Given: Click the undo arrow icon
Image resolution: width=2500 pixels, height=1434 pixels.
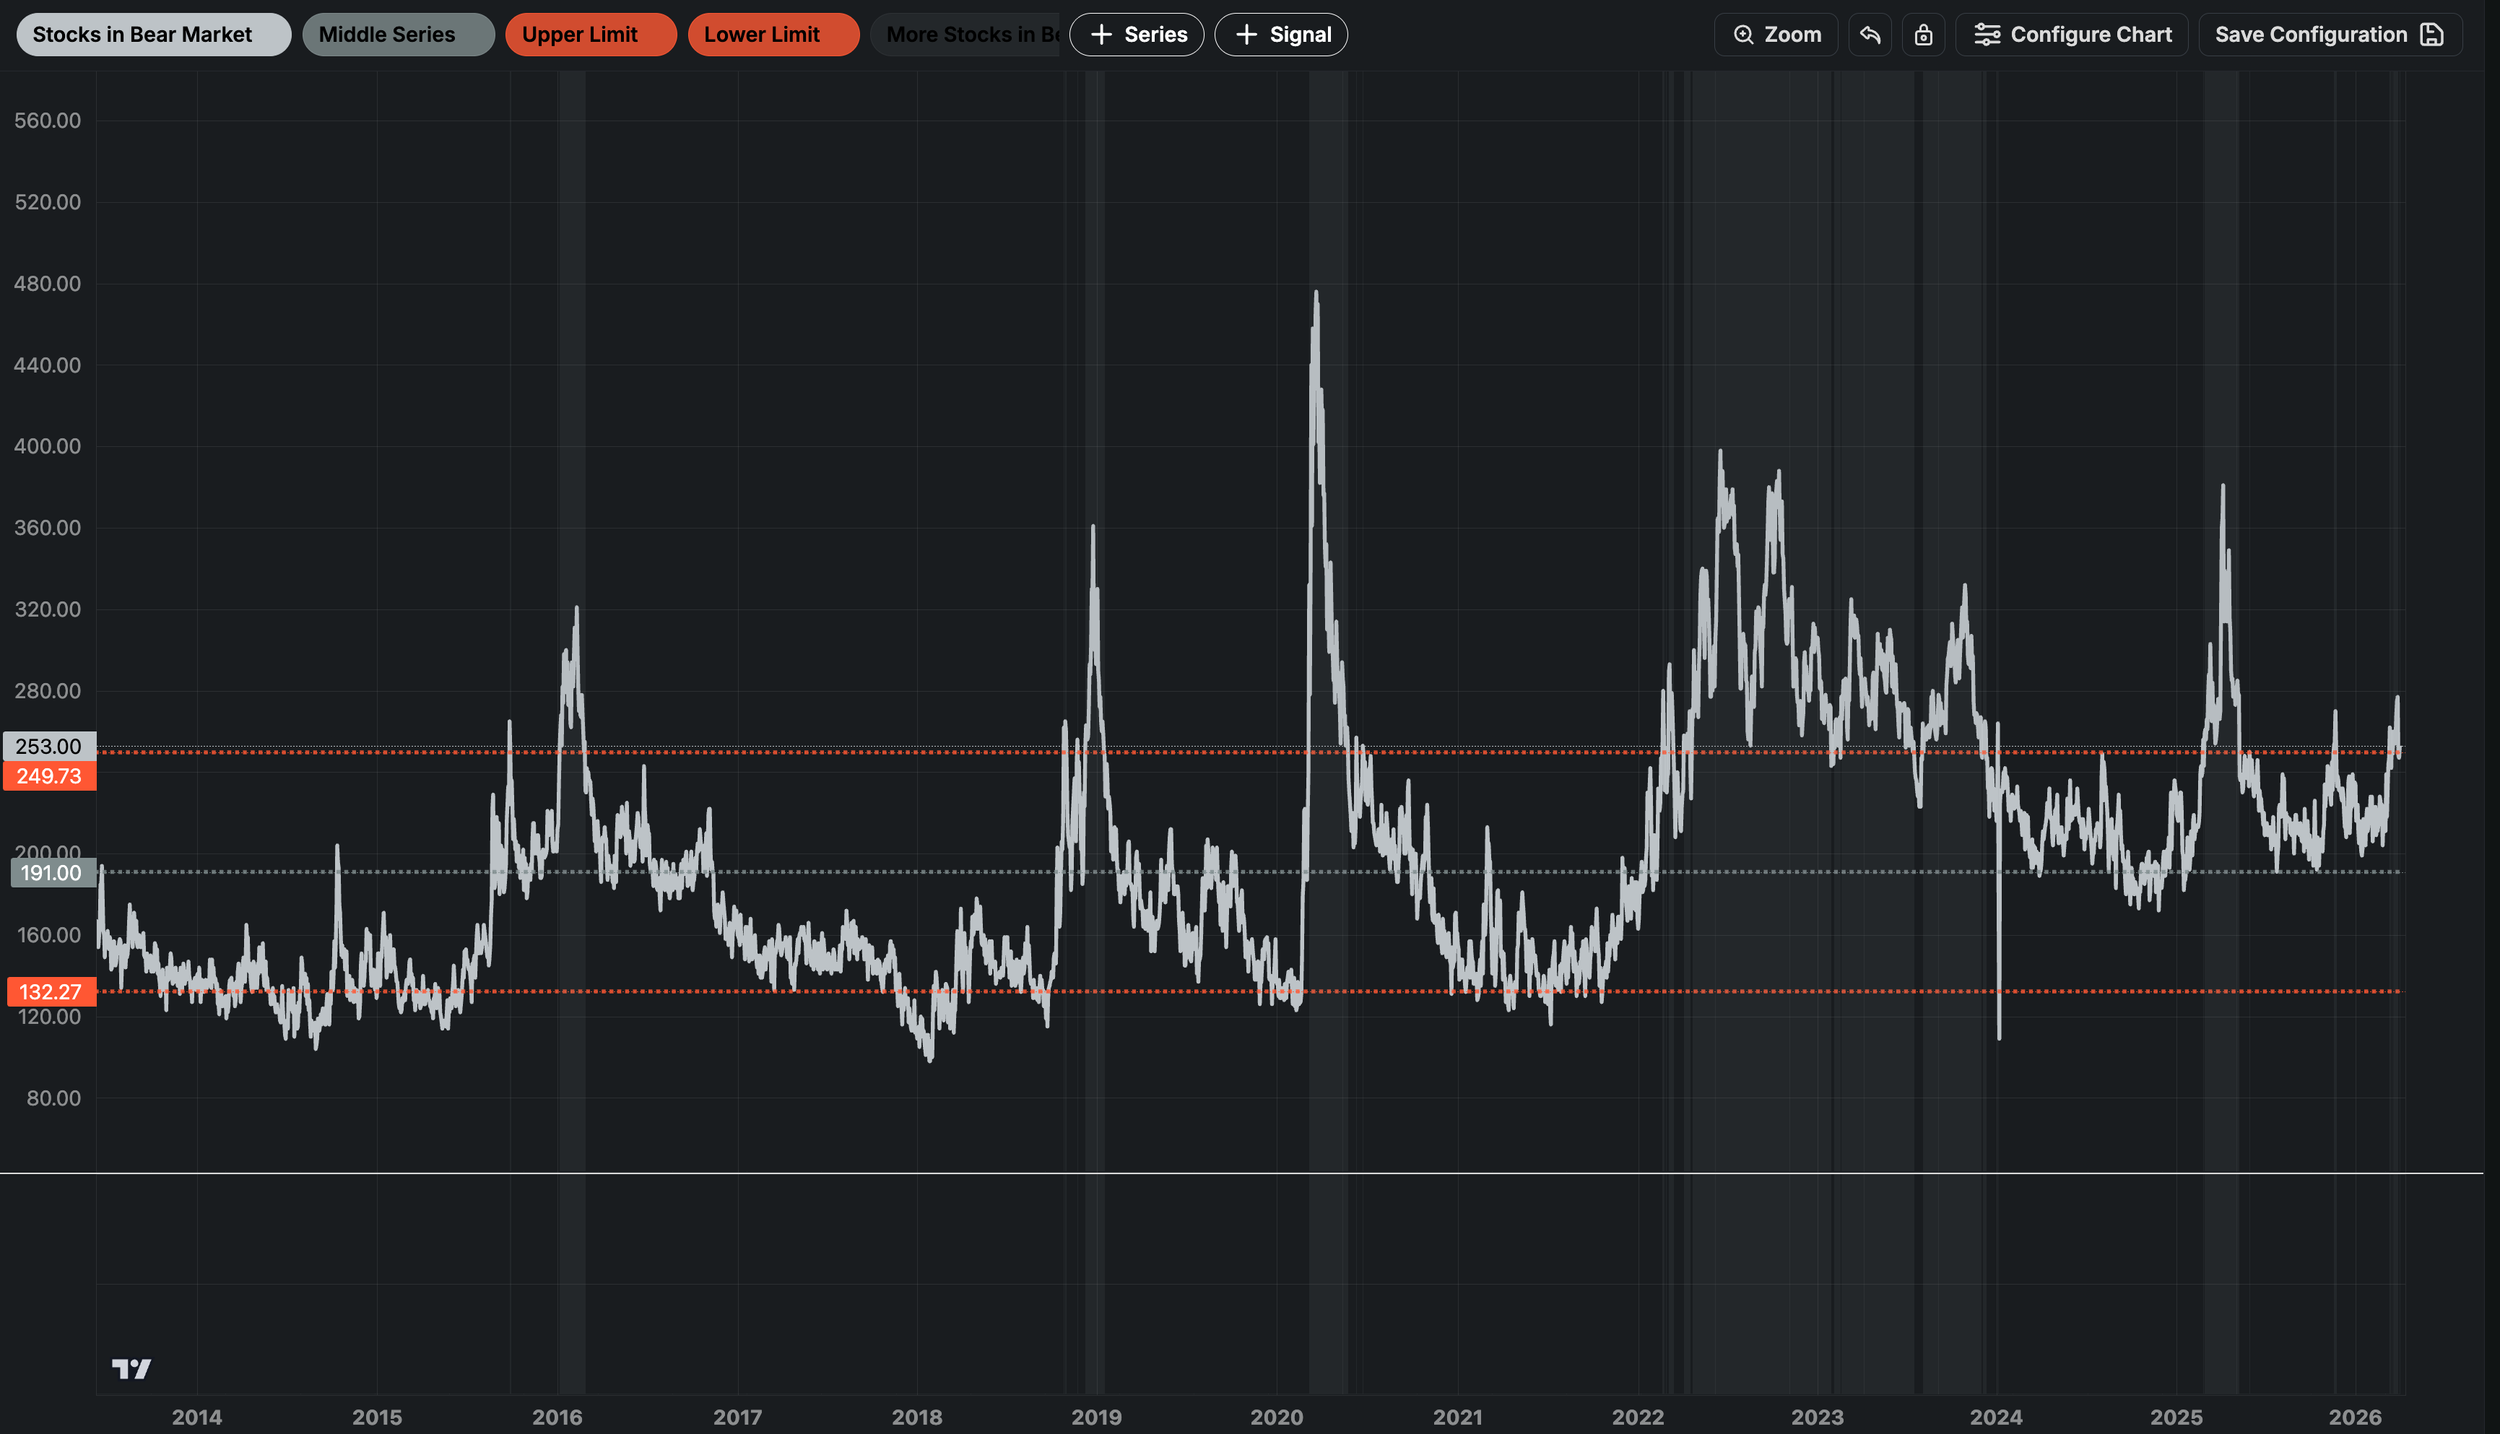Looking at the screenshot, I should (1869, 35).
